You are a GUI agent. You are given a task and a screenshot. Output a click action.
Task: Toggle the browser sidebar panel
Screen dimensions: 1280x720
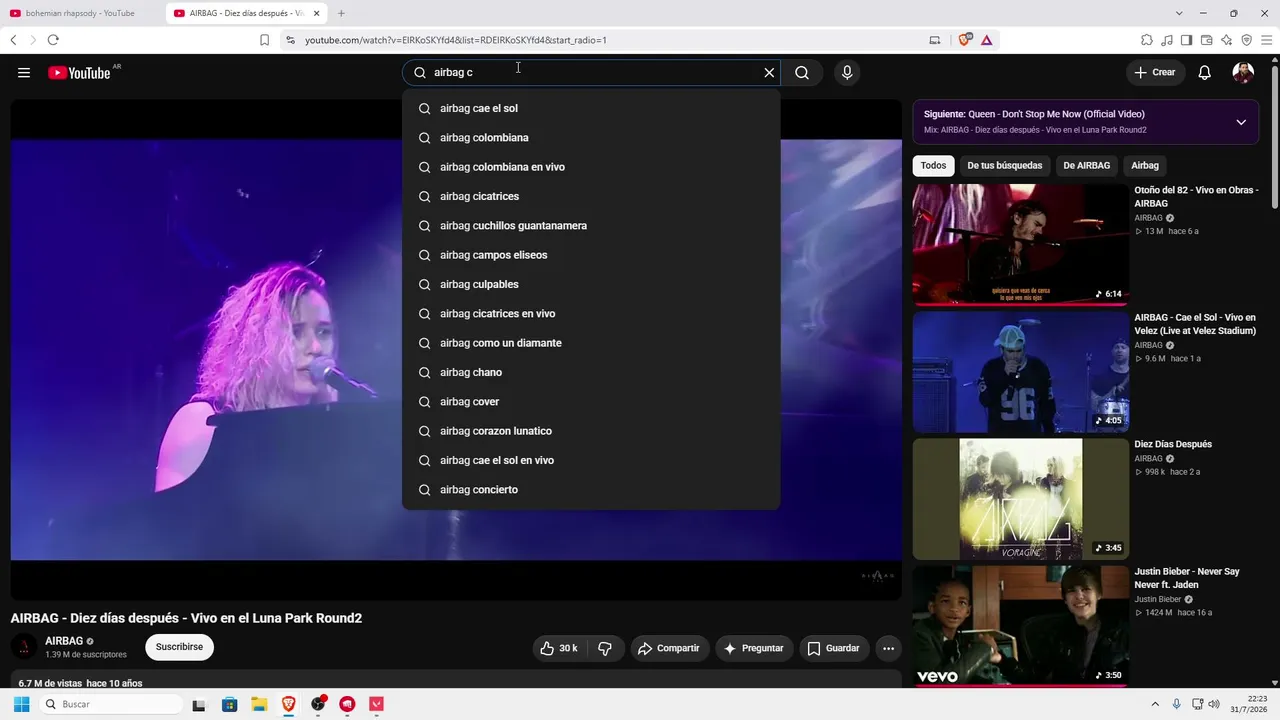coord(1186,40)
